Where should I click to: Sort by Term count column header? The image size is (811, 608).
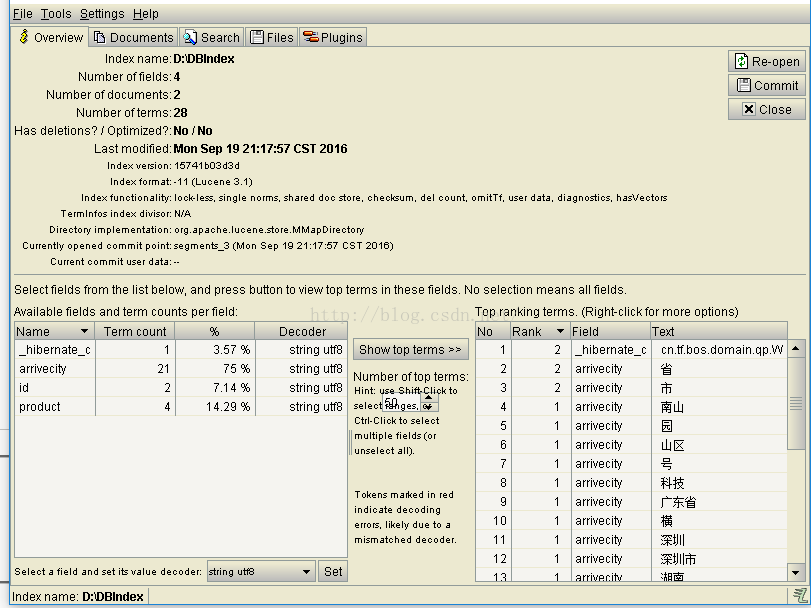click(x=134, y=331)
